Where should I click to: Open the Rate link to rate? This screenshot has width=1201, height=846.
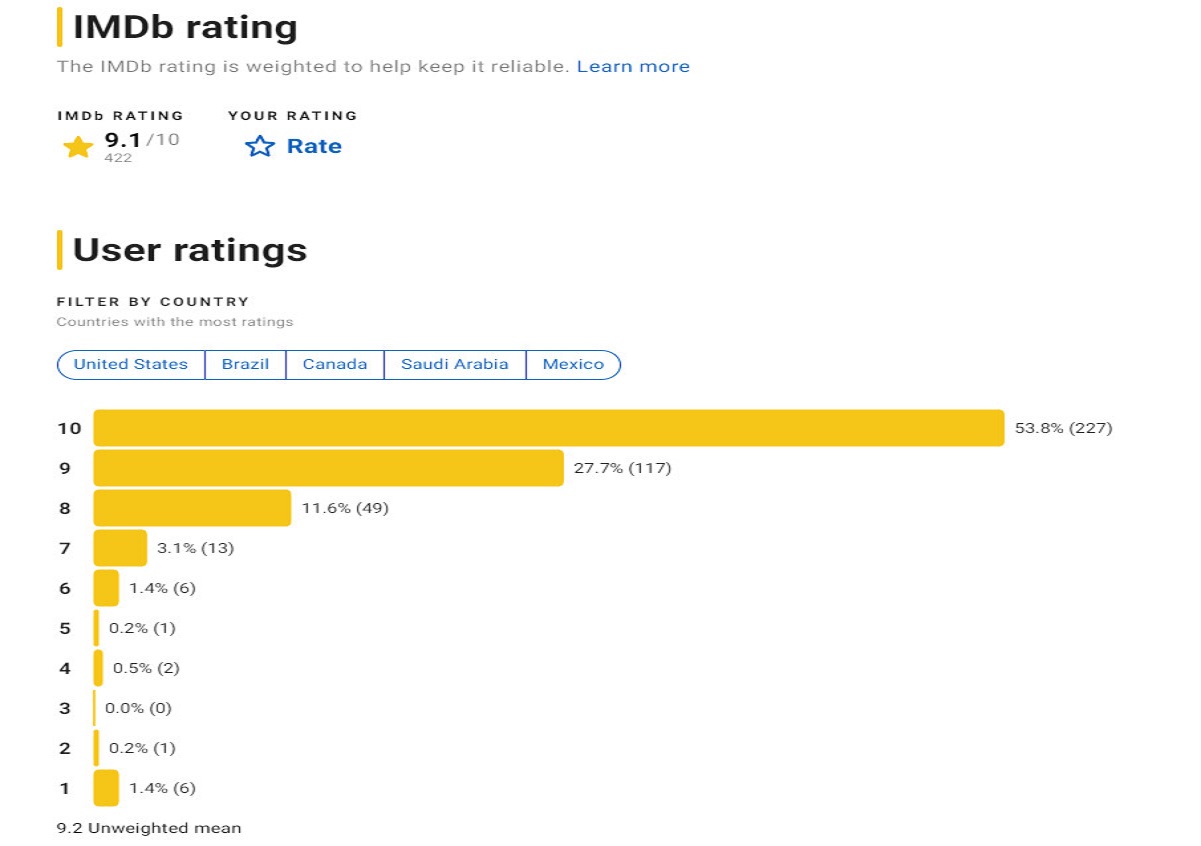pos(314,146)
